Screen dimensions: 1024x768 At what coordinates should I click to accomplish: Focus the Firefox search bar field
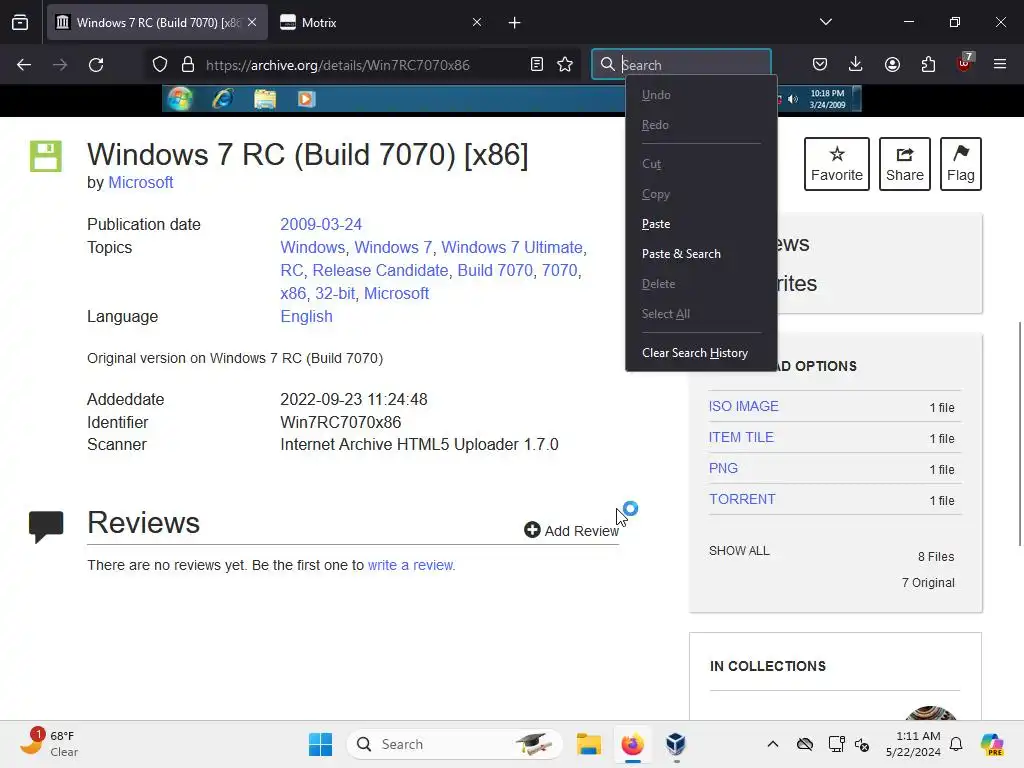tap(681, 65)
